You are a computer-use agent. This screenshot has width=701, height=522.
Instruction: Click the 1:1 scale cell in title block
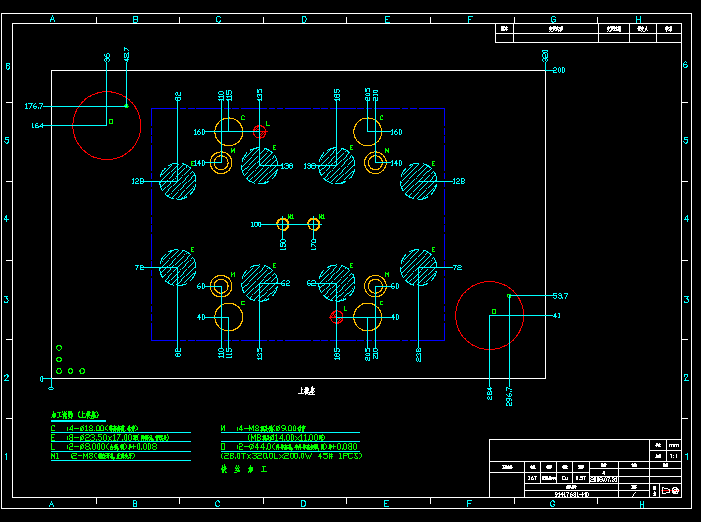click(674, 456)
